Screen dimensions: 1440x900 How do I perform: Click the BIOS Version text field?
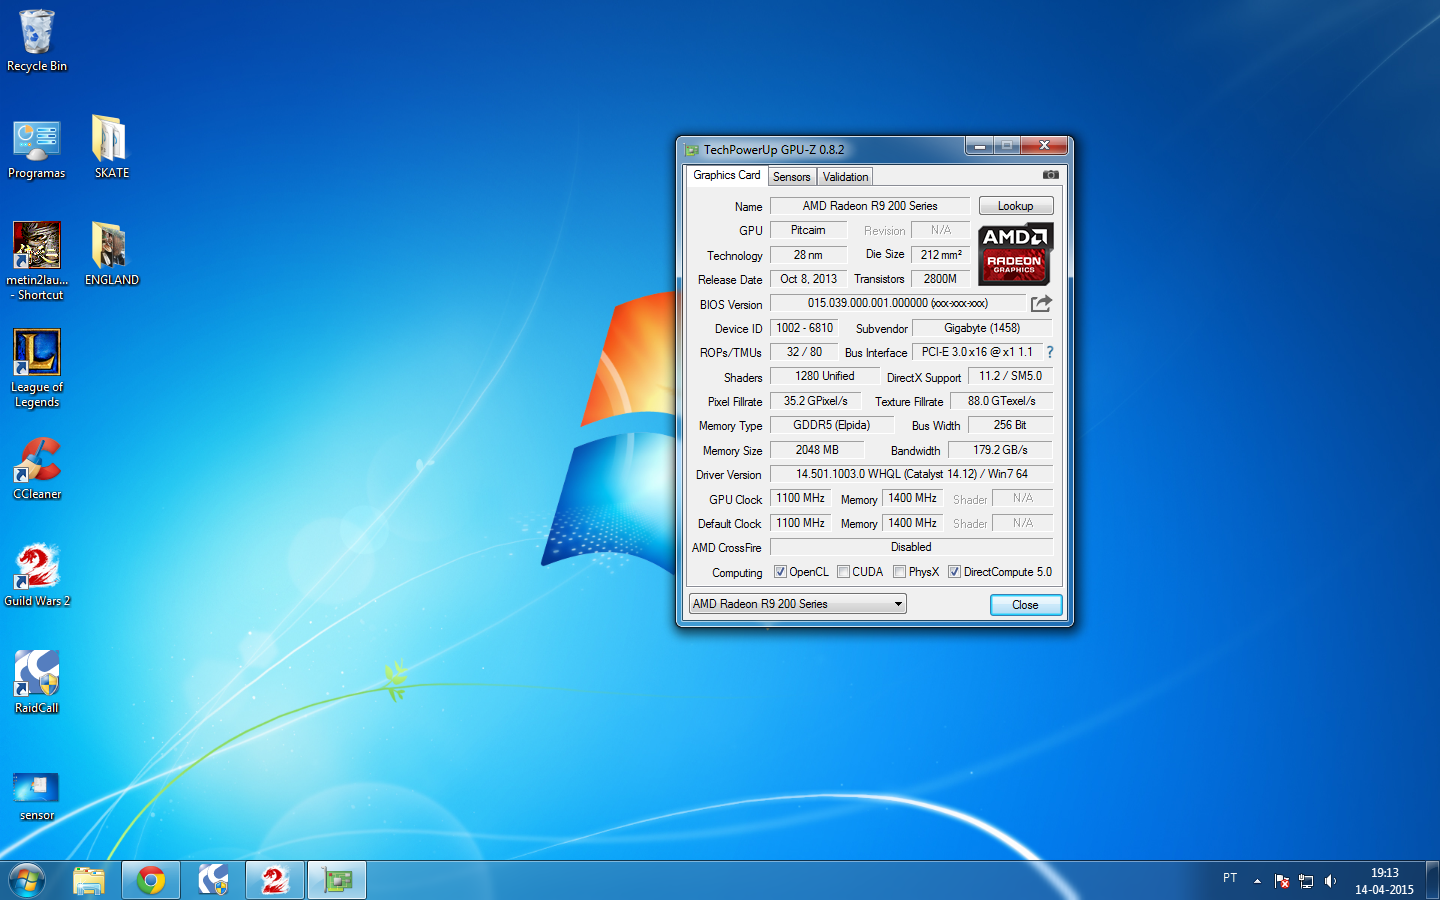point(897,303)
